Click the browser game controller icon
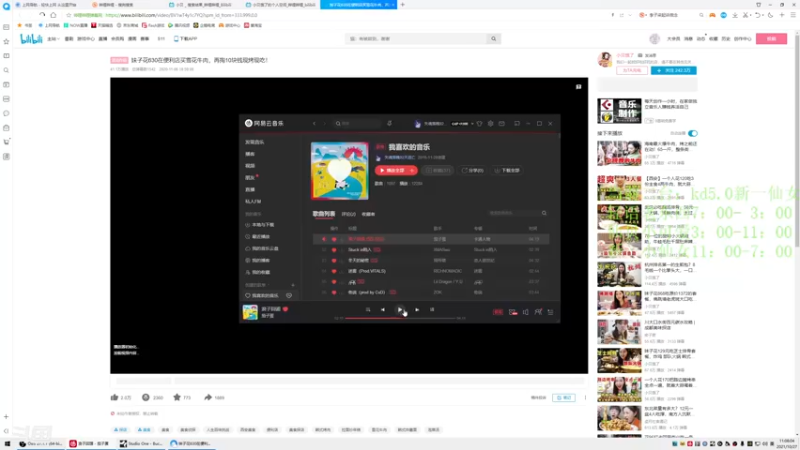The height and width of the screenshot is (450, 800). point(712,15)
